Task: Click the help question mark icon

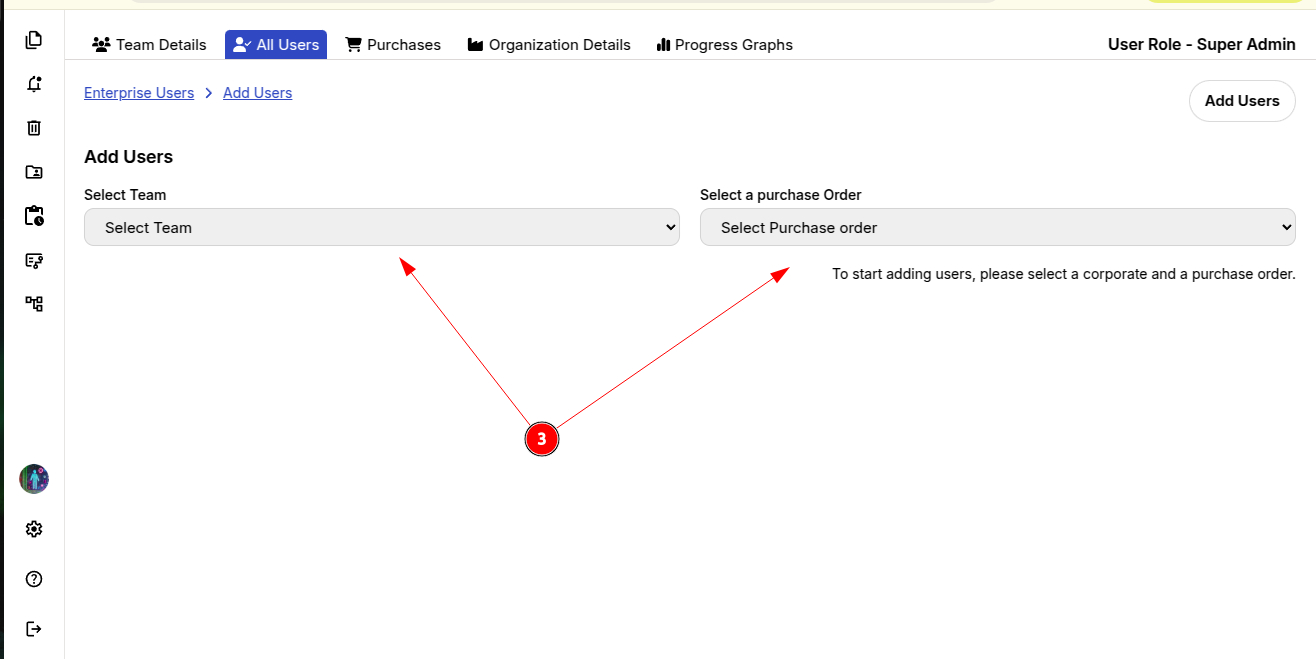Action: pyautogui.click(x=34, y=579)
